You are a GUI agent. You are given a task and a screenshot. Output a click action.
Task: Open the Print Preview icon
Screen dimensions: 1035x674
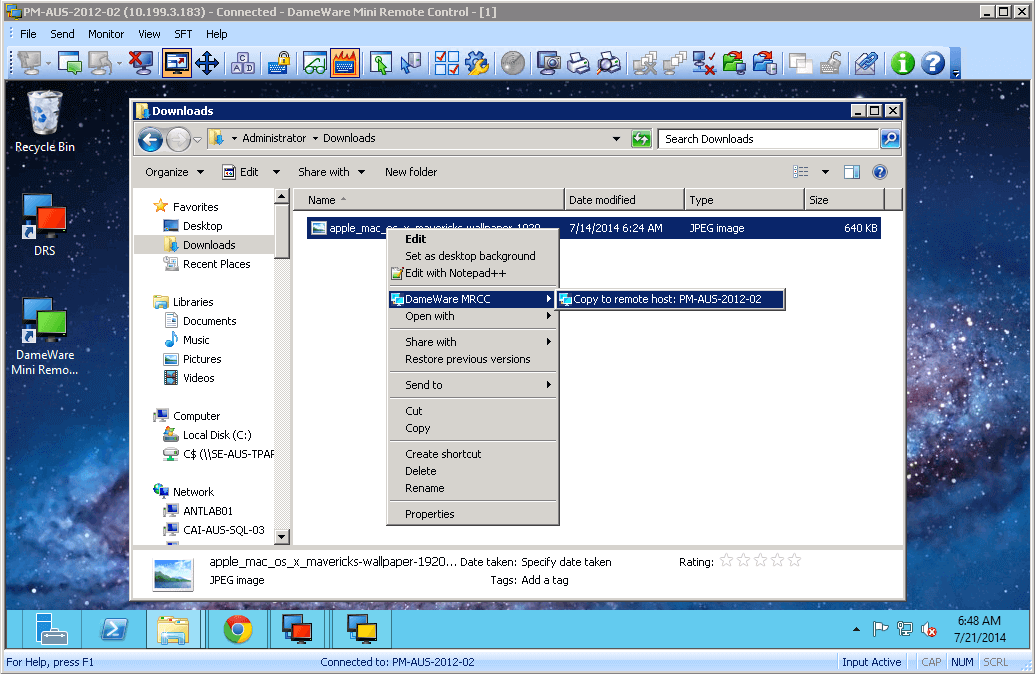[609, 63]
